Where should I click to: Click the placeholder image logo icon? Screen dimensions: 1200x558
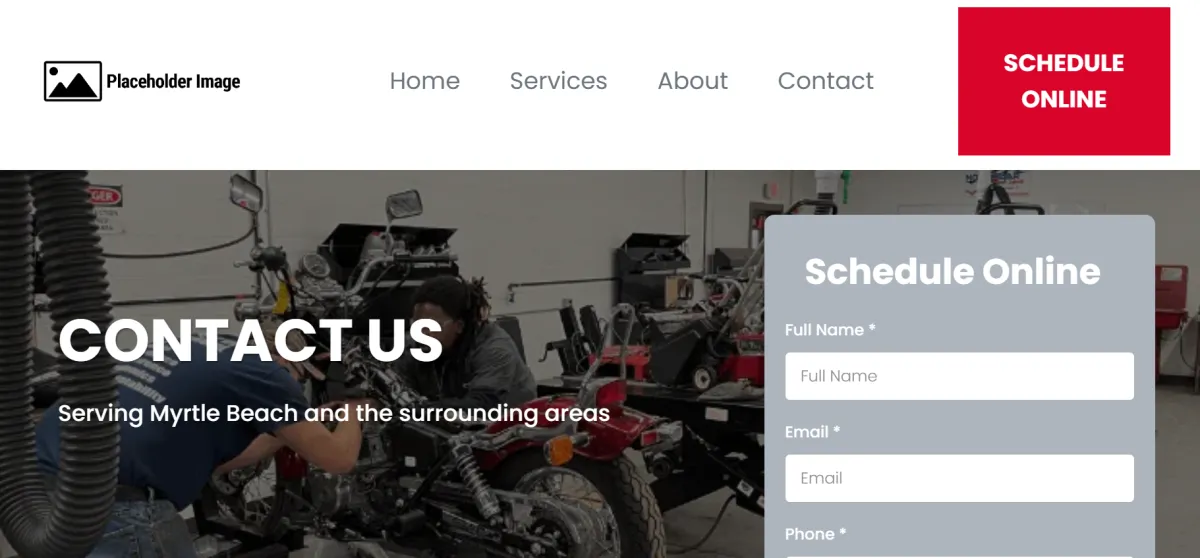73,81
